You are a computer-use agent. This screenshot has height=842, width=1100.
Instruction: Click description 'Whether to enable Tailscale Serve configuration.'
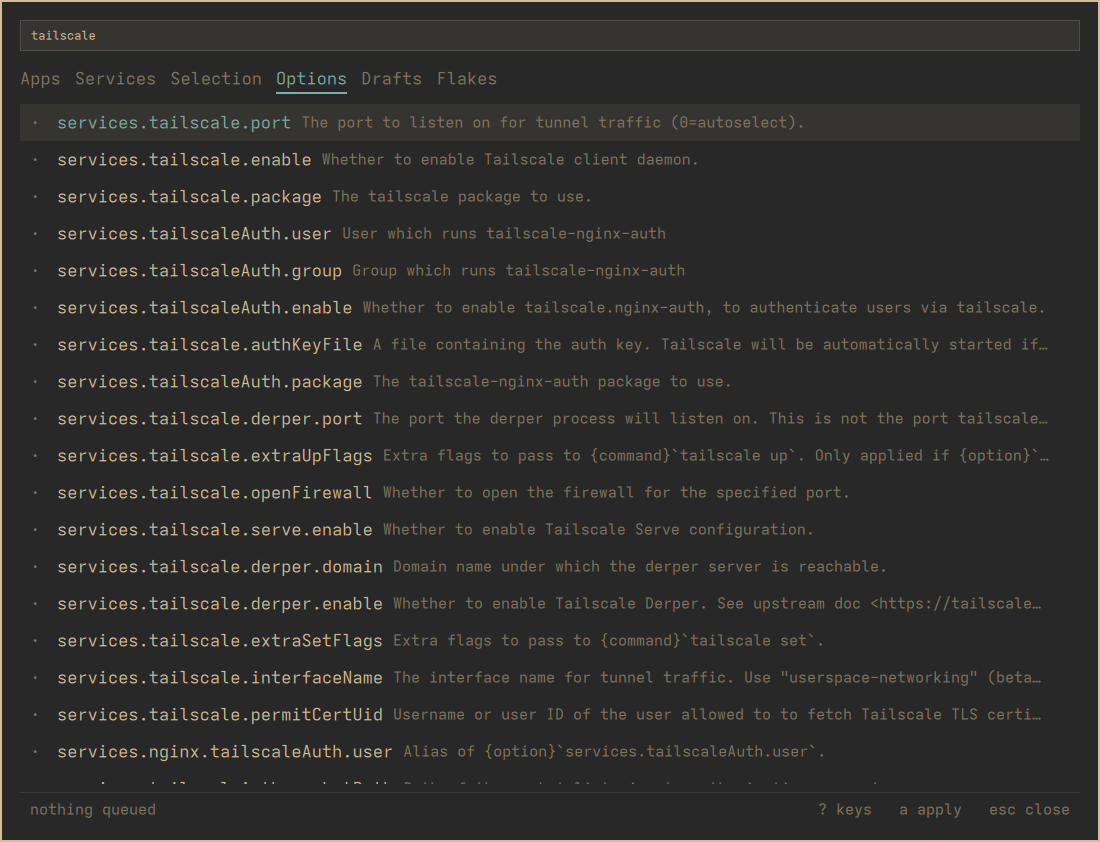point(598,530)
